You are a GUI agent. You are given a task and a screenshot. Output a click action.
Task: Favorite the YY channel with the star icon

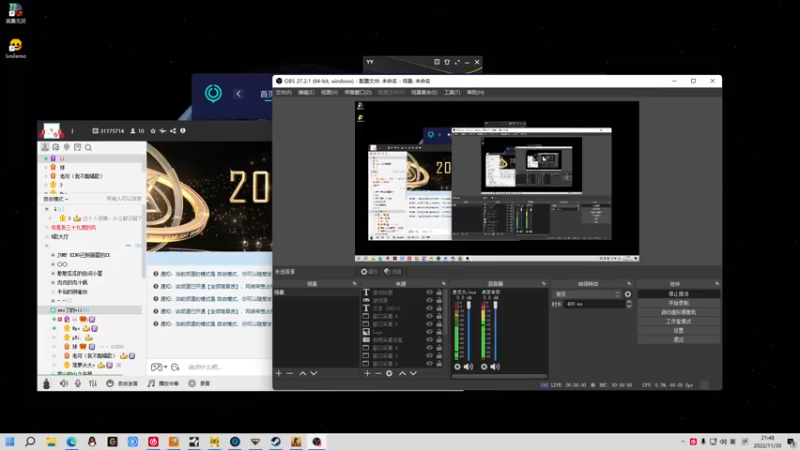(x=153, y=131)
